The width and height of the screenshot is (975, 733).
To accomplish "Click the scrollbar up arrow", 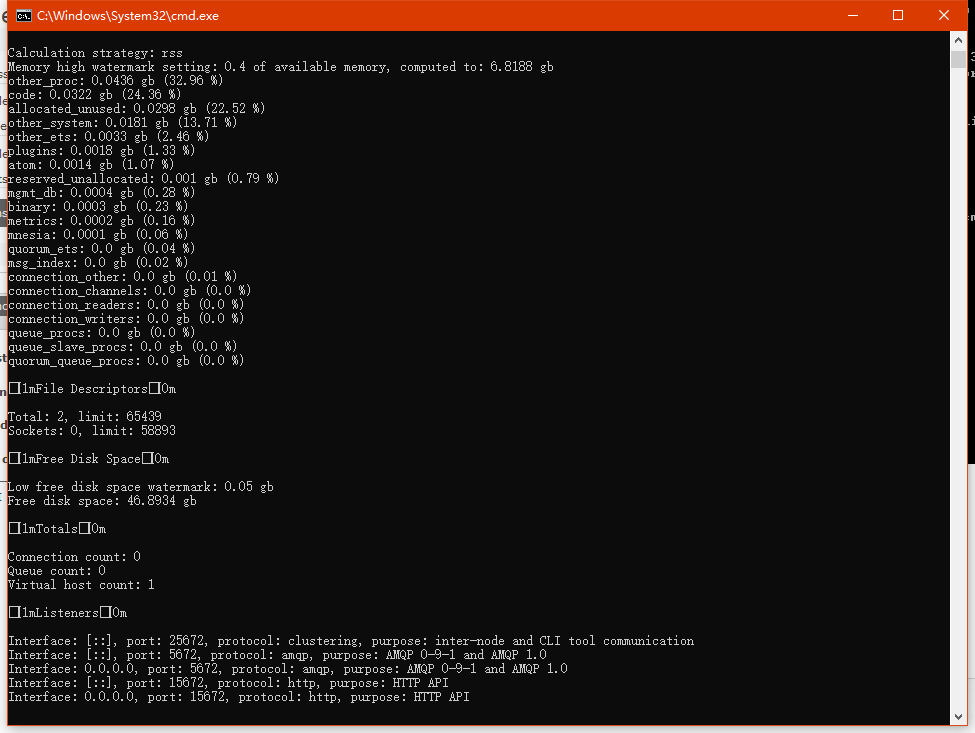I will 958,38.
